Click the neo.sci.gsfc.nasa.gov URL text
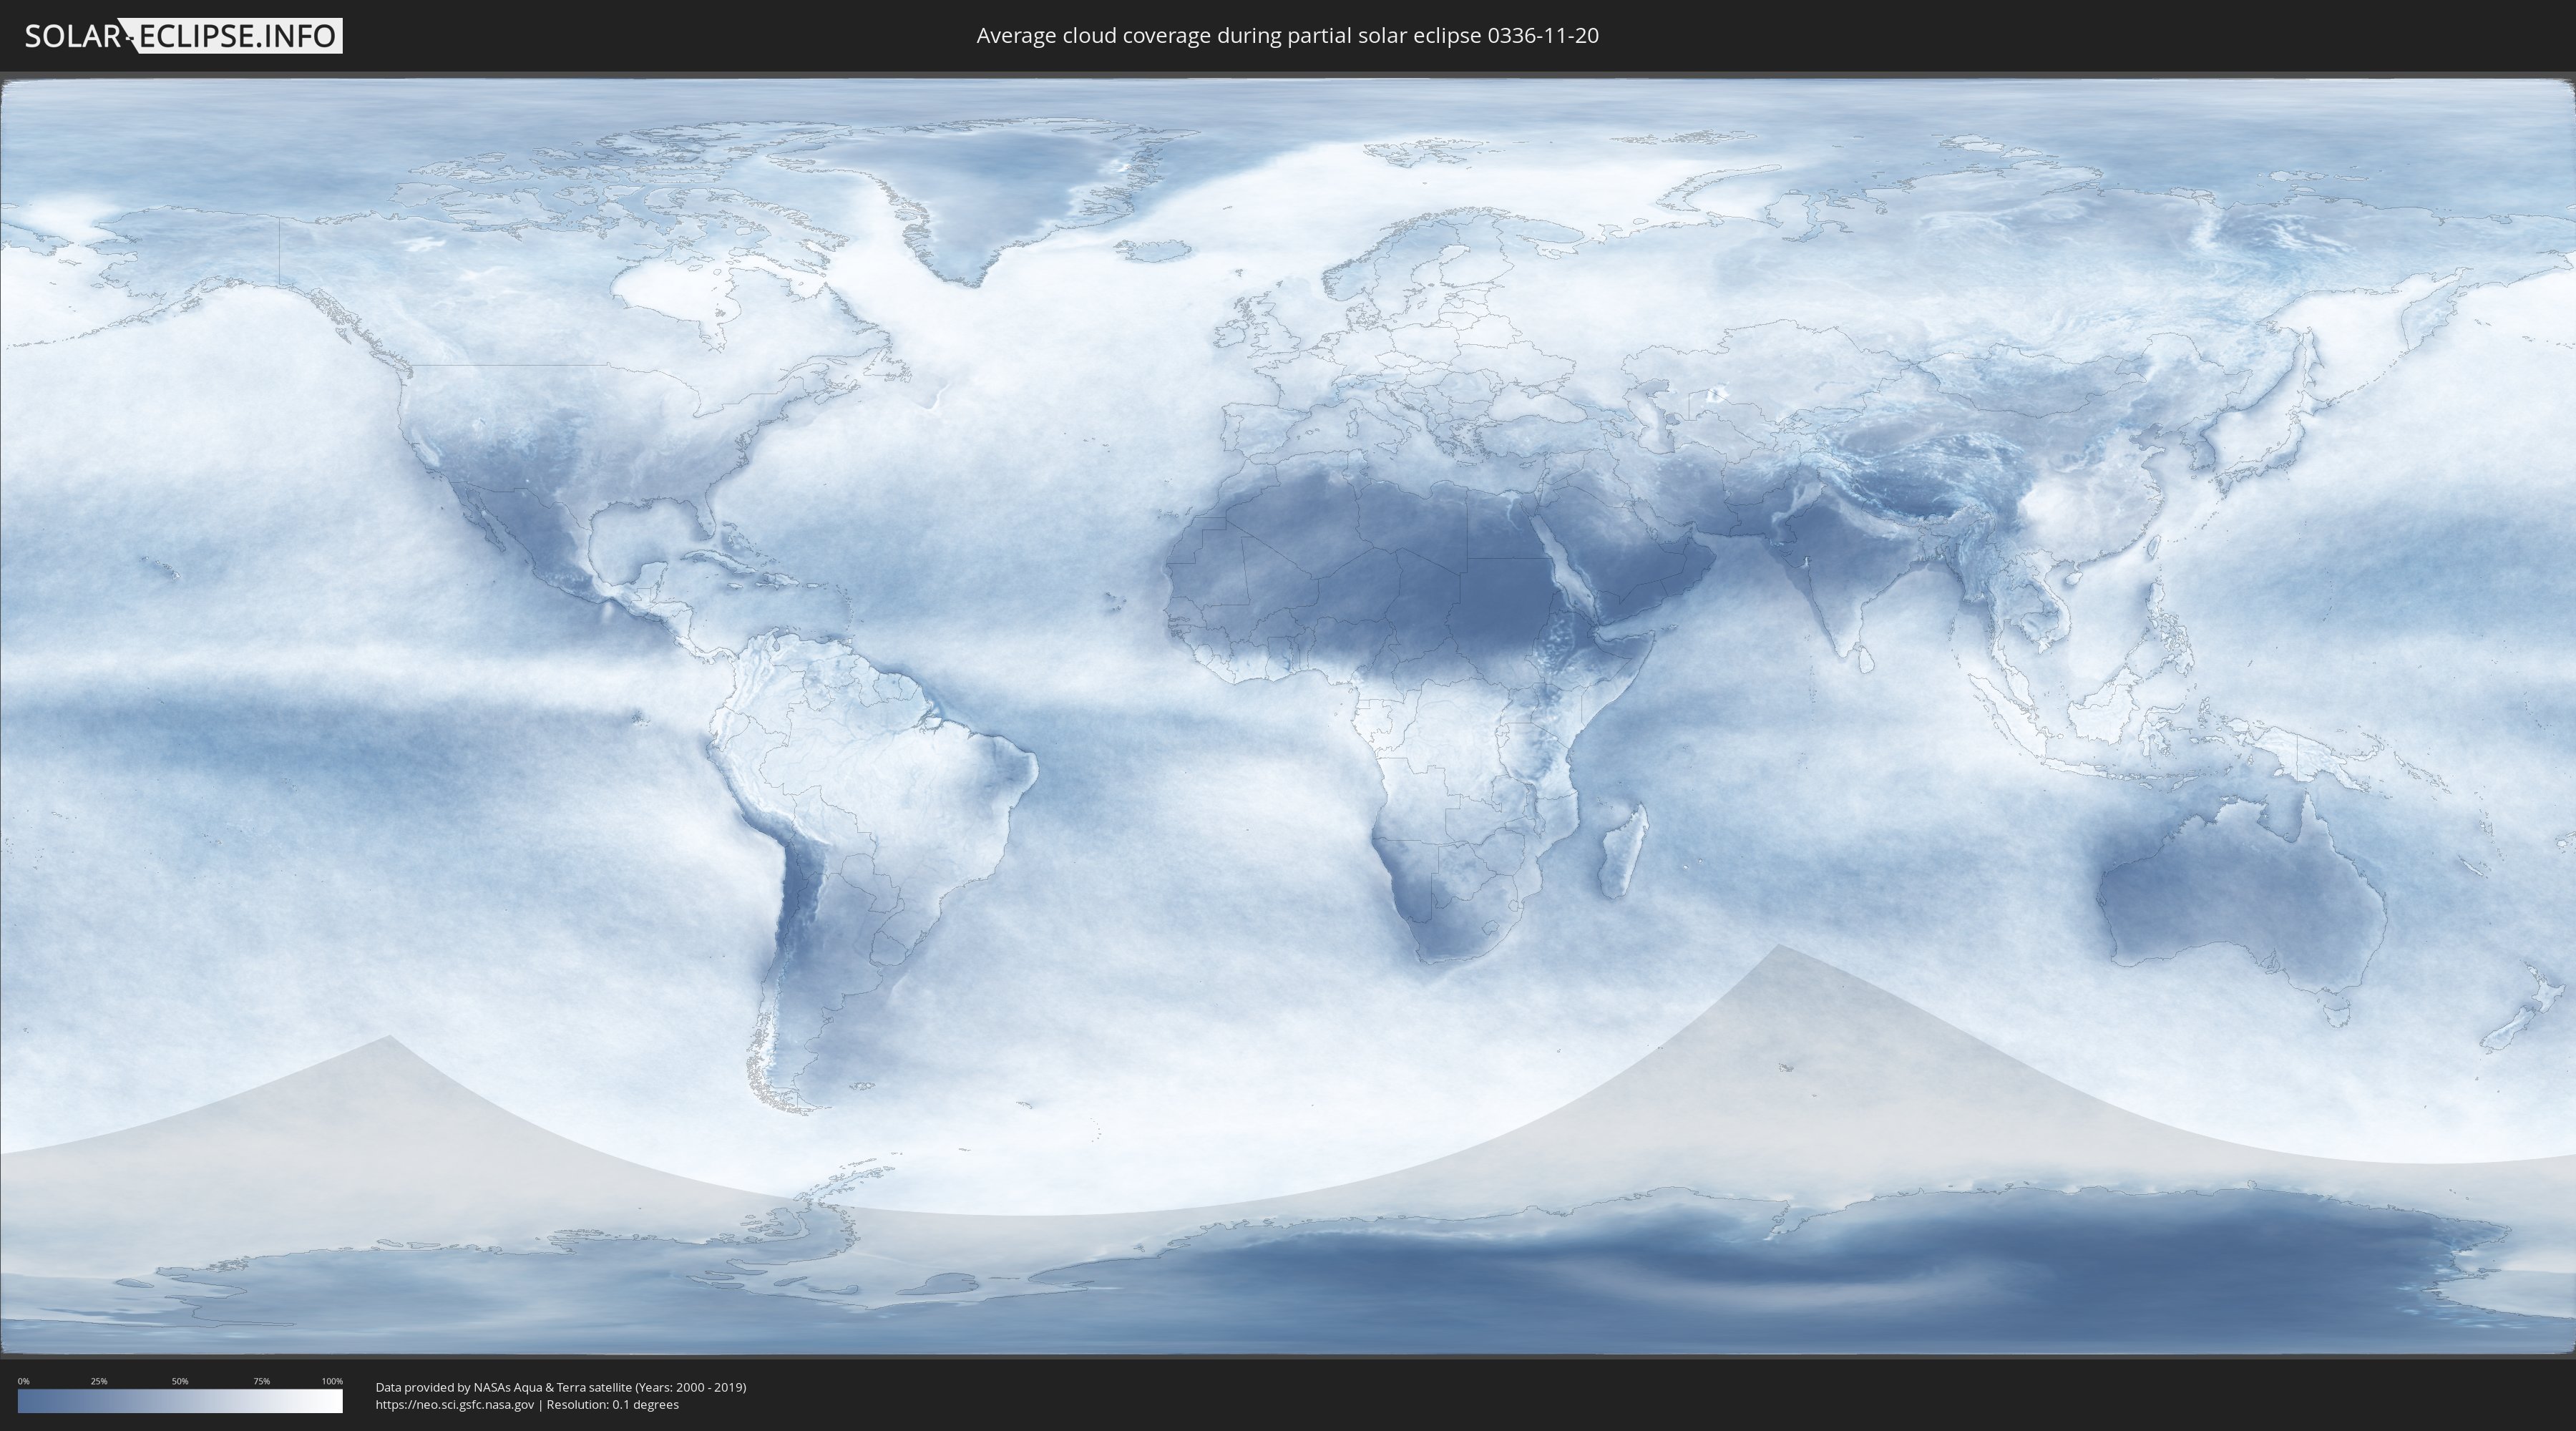This screenshot has width=2576, height=1431. pos(454,1404)
